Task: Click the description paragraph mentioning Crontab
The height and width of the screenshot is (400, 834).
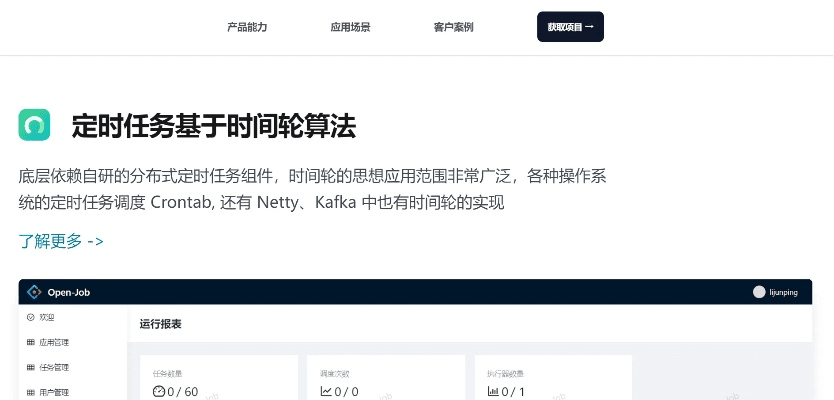Action: pyautogui.click(x=312, y=189)
